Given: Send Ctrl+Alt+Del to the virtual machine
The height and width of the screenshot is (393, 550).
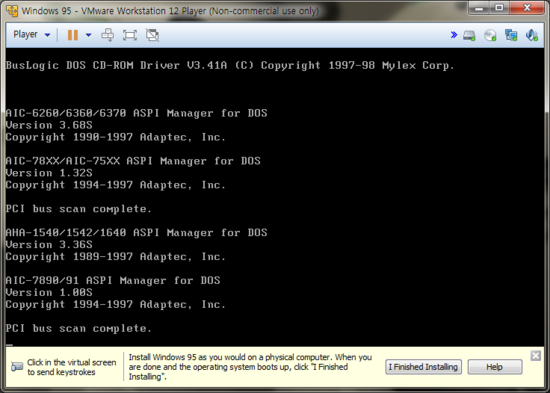Looking at the screenshot, I should (107, 35).
